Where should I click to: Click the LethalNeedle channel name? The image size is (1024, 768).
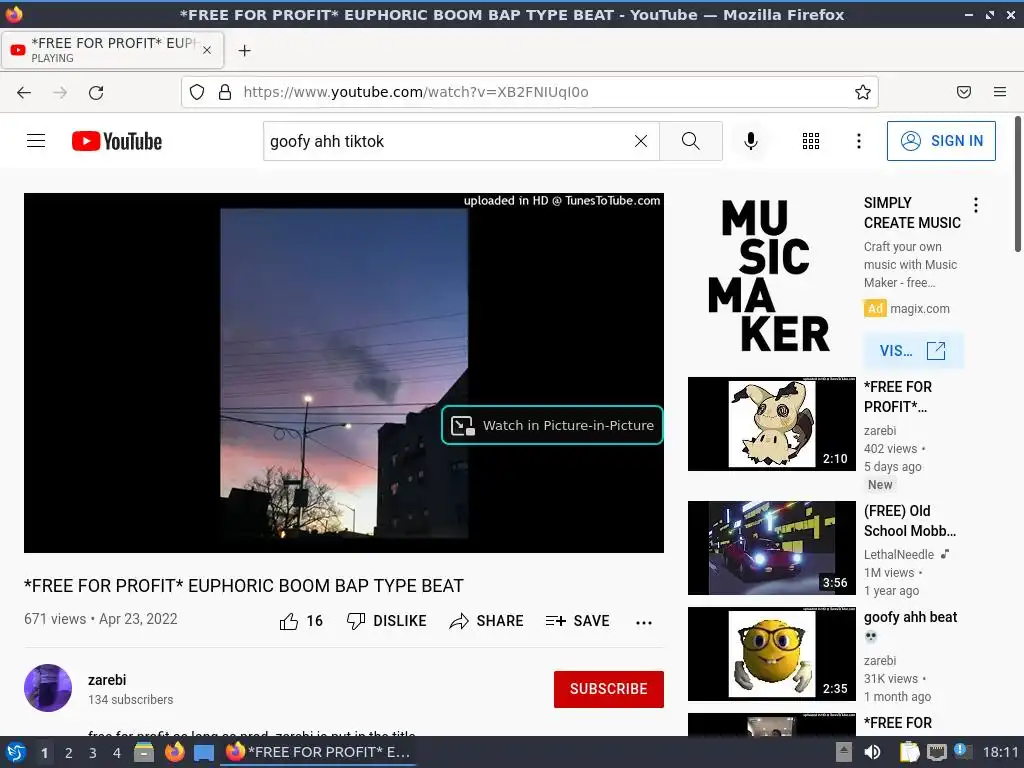tap(899, 554)
